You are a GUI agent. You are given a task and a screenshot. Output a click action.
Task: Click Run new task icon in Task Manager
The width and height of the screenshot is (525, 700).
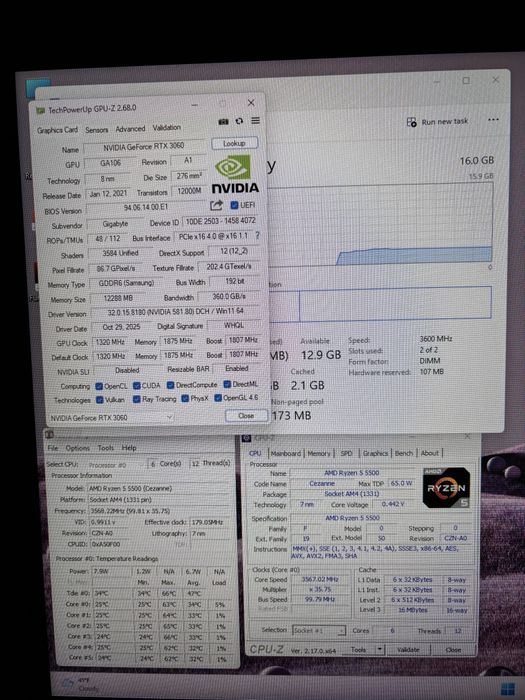[x=412, y=122]
